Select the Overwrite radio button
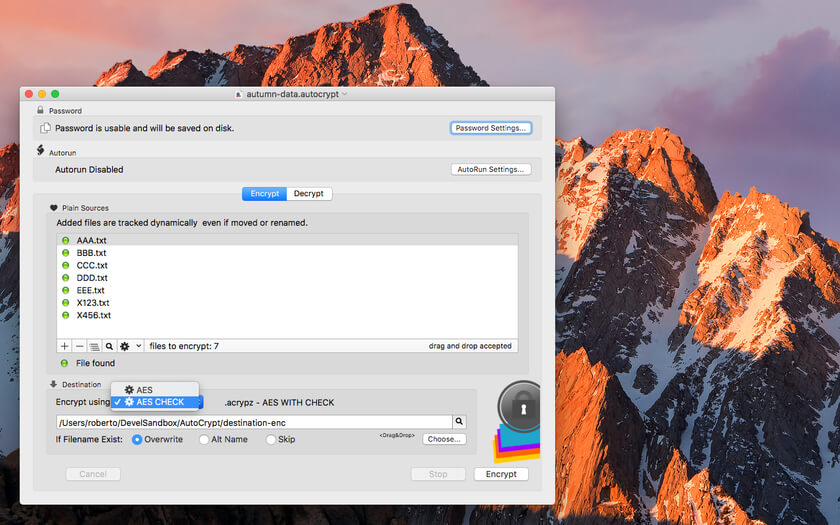The height and width of the screenshot is (525, 840). point(138,439)
